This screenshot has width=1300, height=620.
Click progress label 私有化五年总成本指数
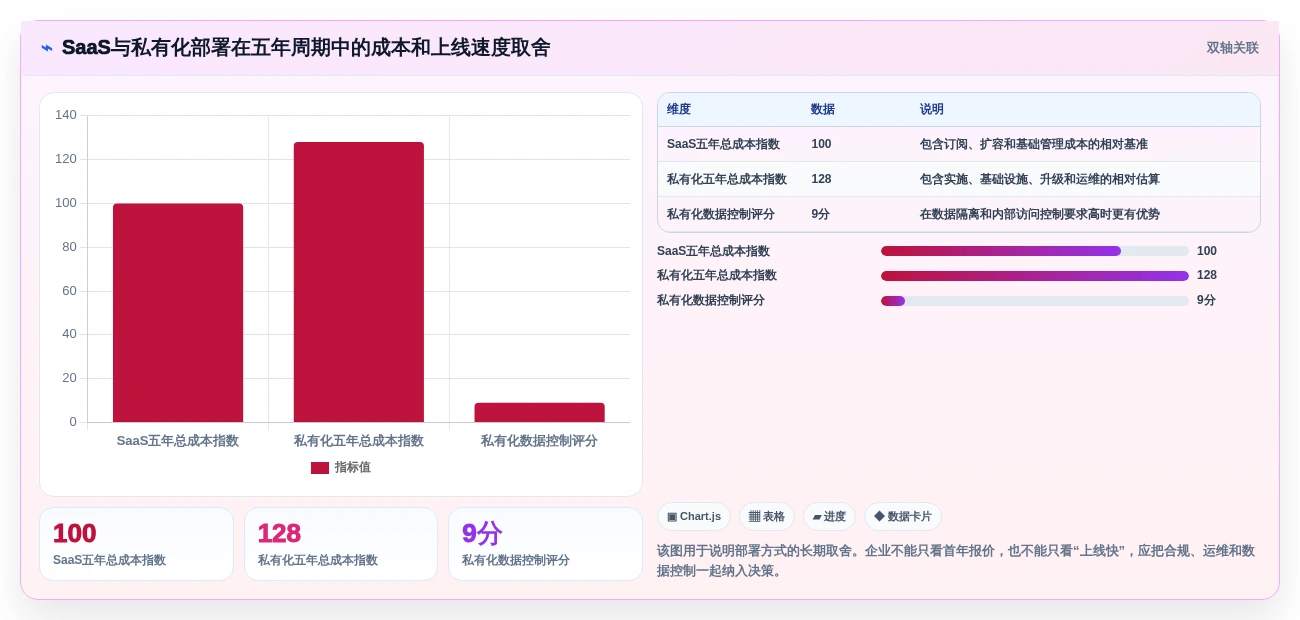pos(717,275)
